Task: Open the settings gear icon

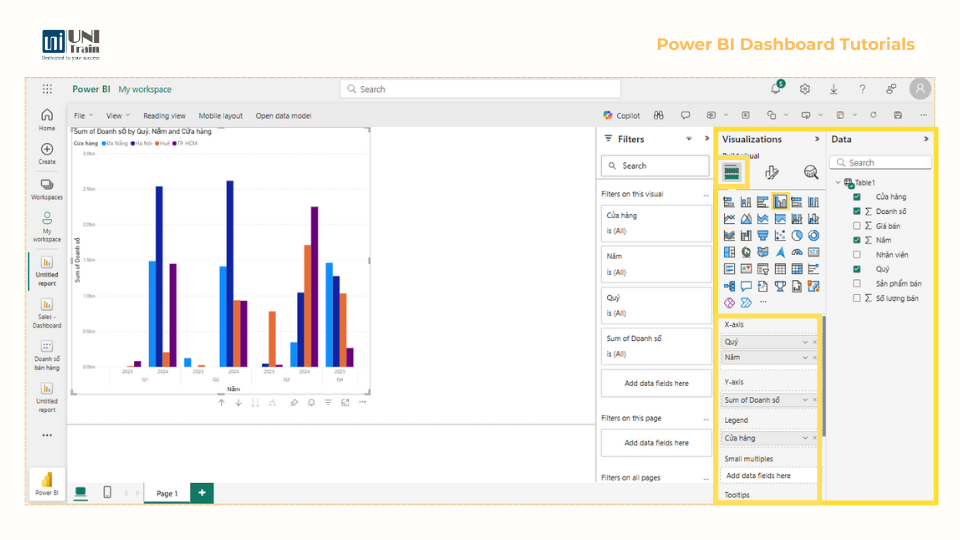Action: (804, 89)
